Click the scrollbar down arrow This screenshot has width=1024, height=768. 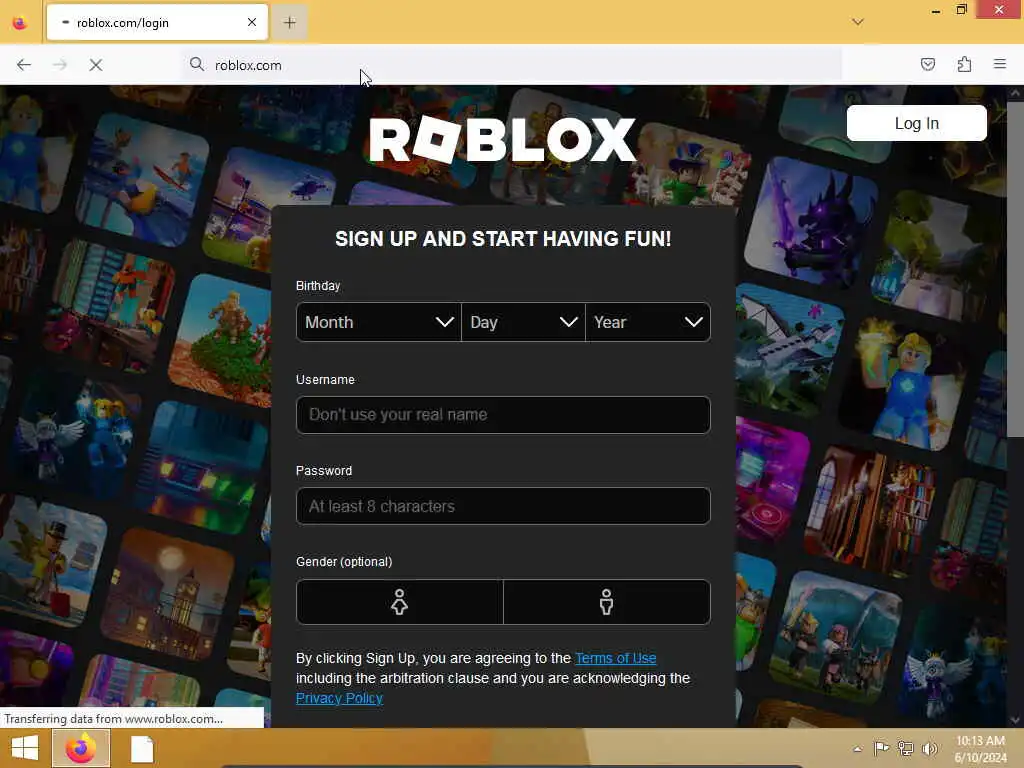coord(1014,720)
